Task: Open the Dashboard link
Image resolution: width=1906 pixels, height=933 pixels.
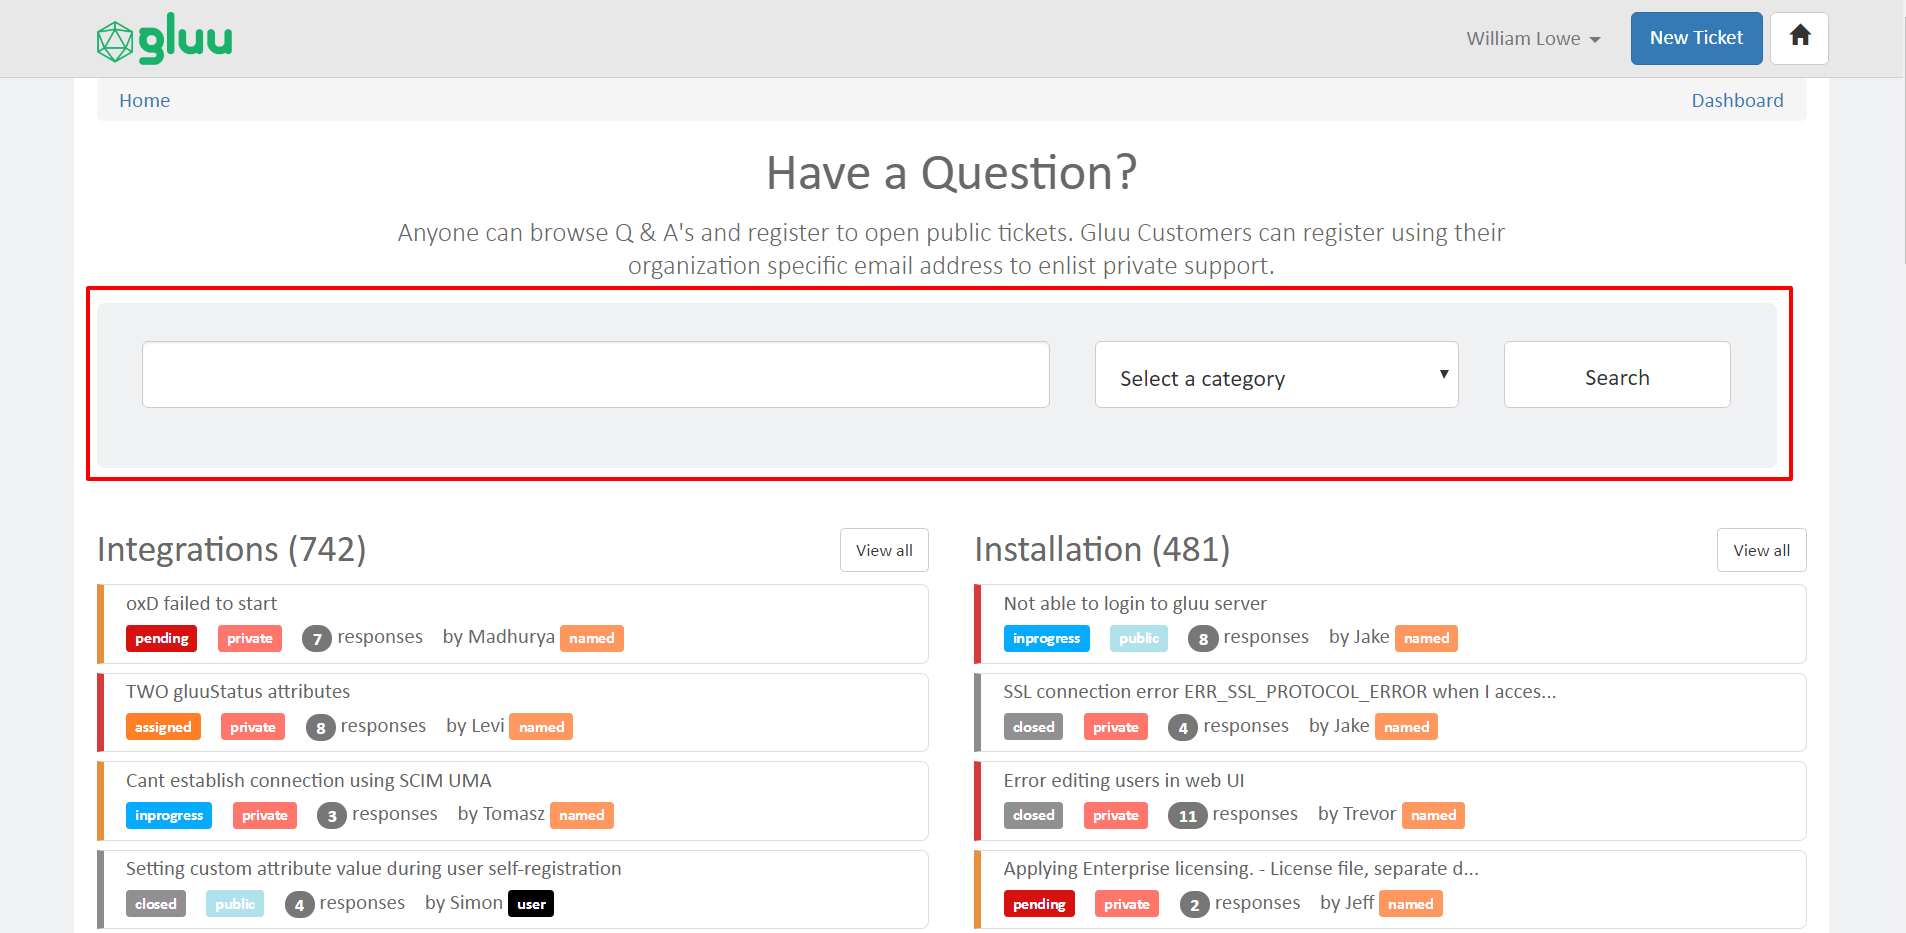Action: tap(1737, 101)
